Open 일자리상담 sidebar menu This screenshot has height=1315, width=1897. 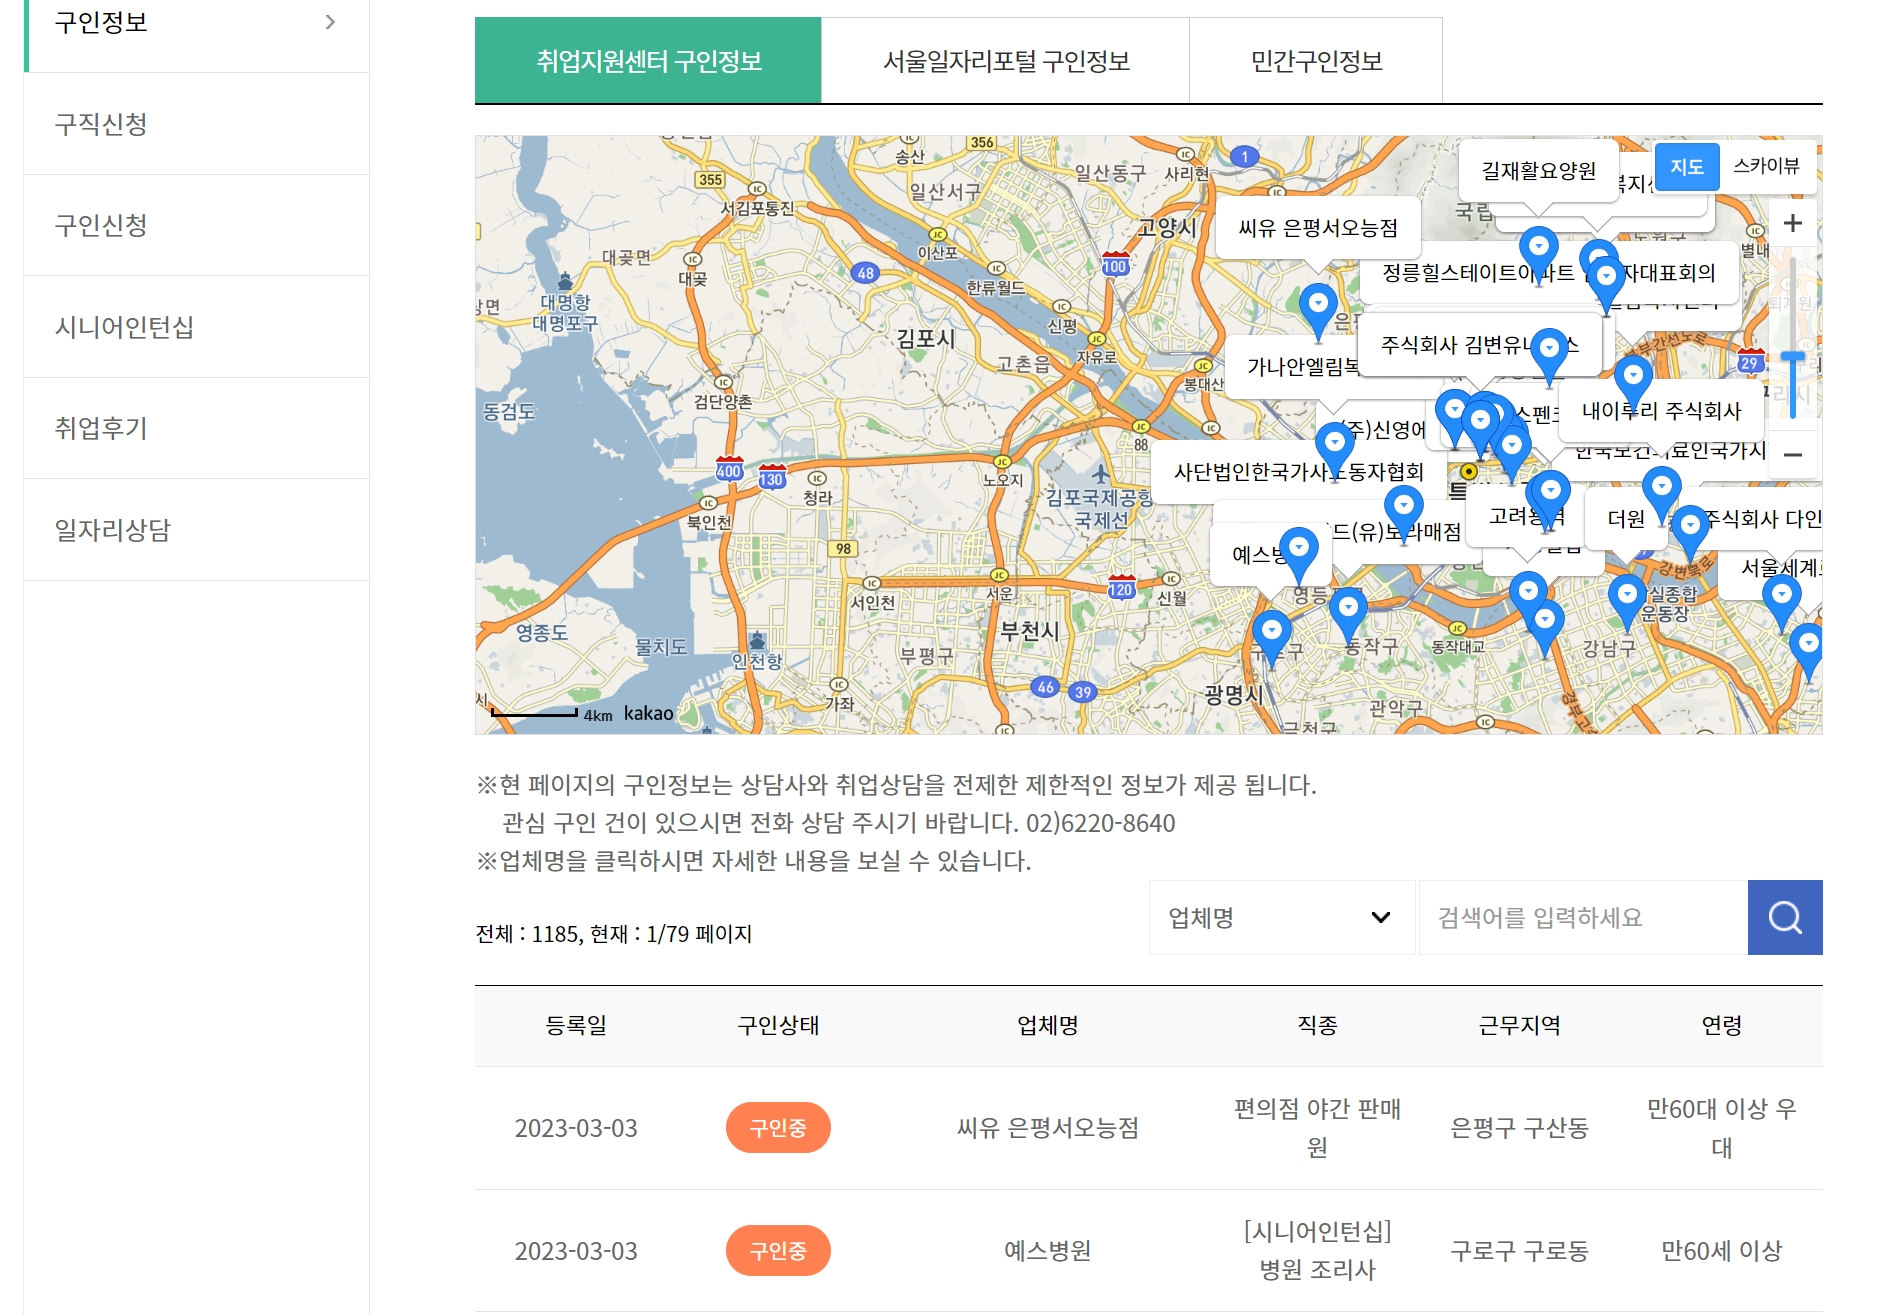point(197,529)
